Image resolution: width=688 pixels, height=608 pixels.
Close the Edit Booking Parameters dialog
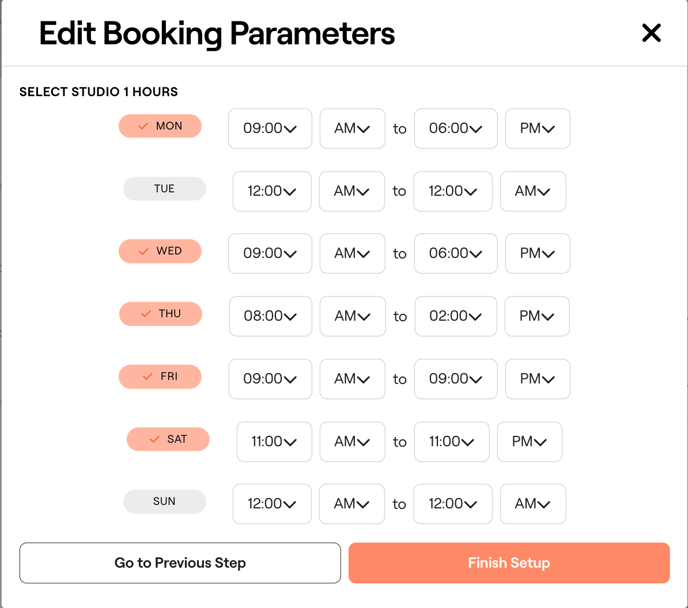click(x=651, y=33)
